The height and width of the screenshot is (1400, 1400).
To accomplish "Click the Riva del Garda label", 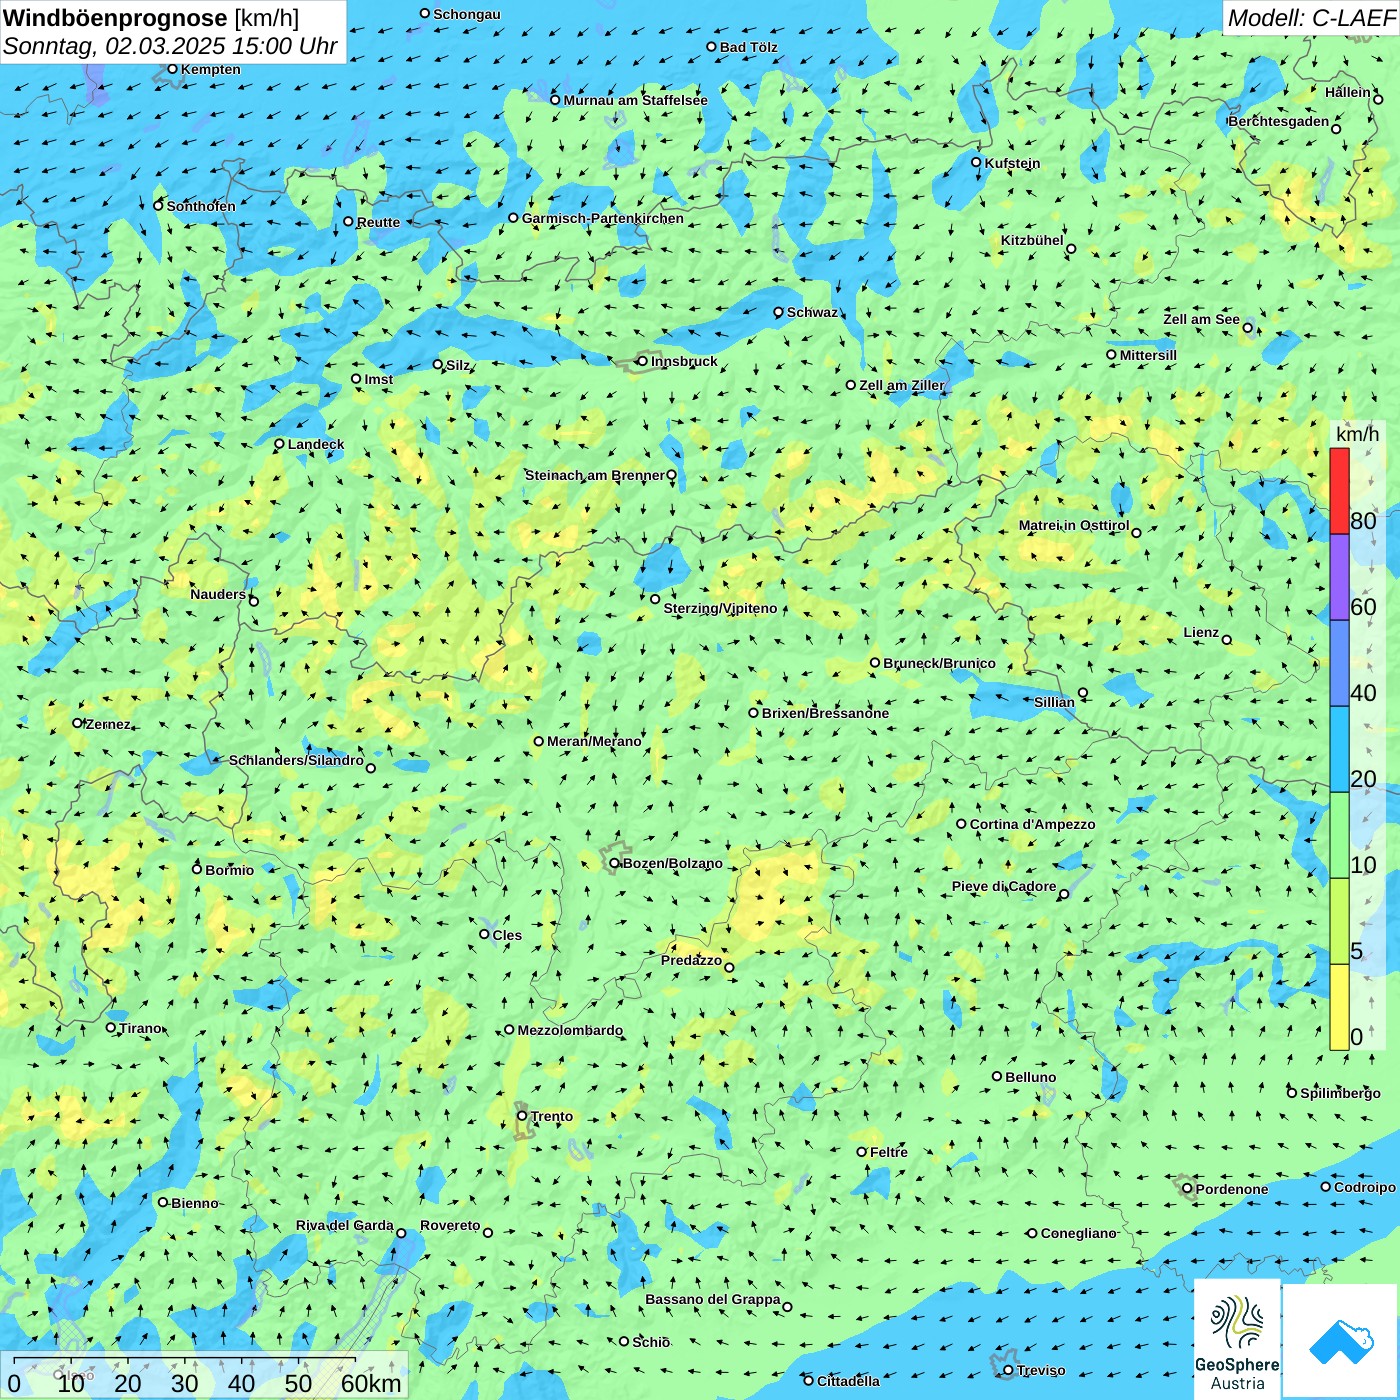I will pos(344,1225).
